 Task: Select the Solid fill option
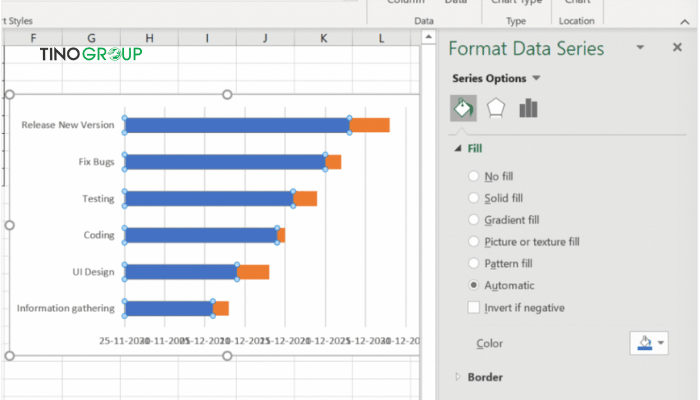(x=474, y=198)
